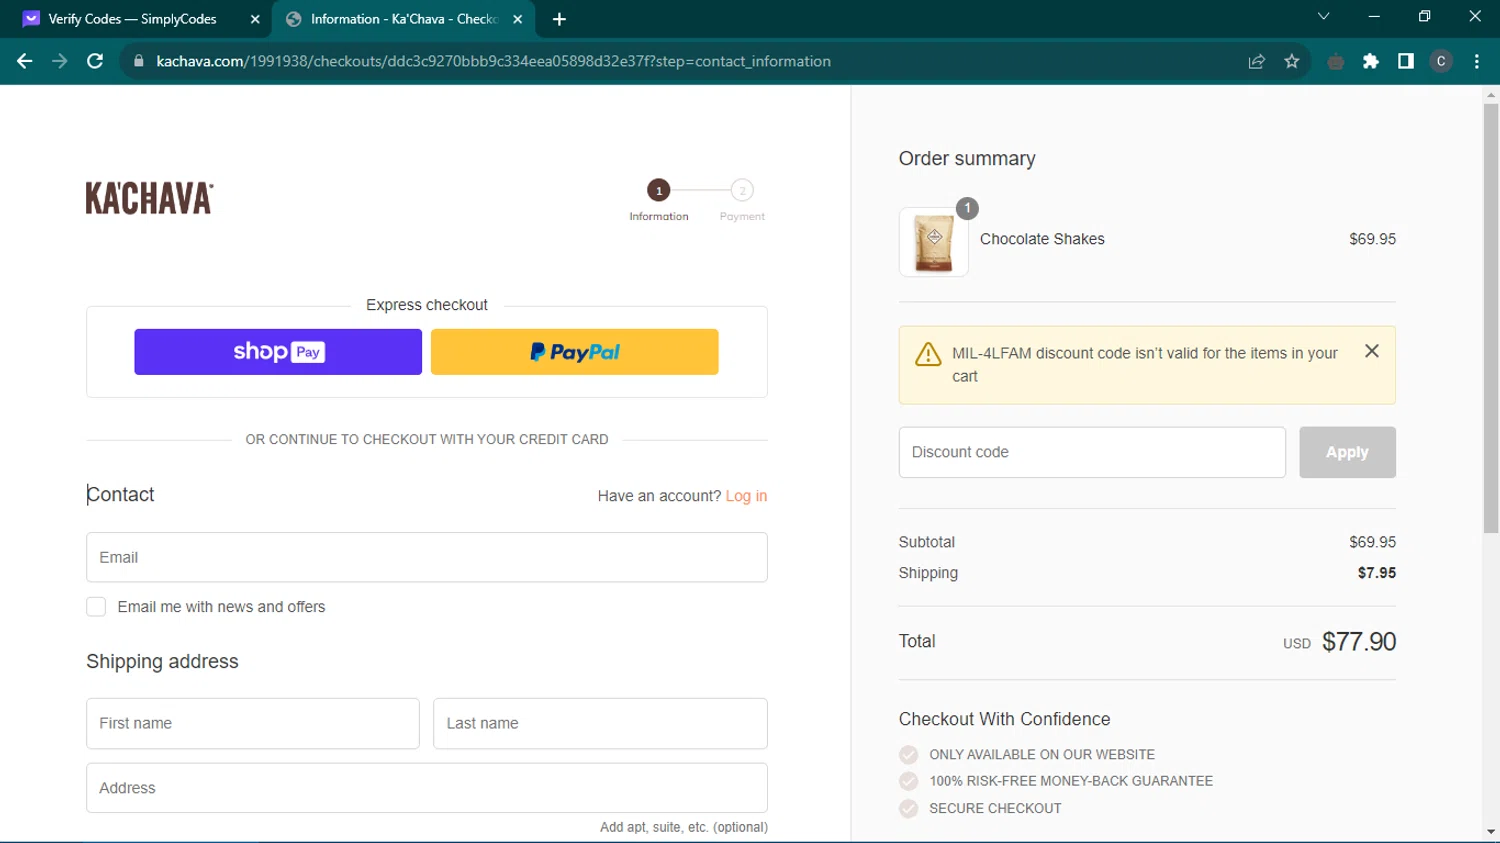The width and height of the screenshot is (1500, 843).
Task: Open the tab search chevron
Action: click(x=1324, y=16)
